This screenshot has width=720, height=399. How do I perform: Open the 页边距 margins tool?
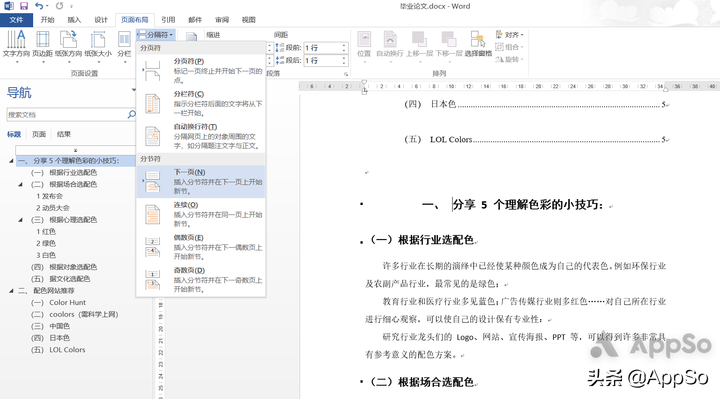(x=42, y=45)
